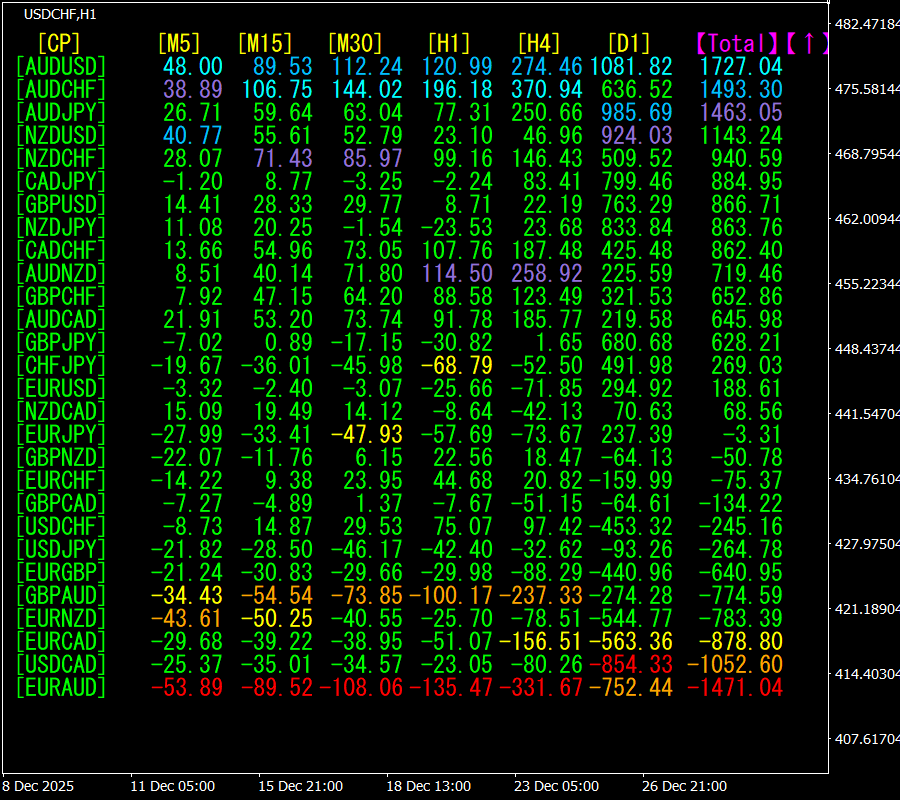This screenshot has height=800, width=900.
Task: Click the 18 Dec 13:00 time label
Action: (429, 786)
